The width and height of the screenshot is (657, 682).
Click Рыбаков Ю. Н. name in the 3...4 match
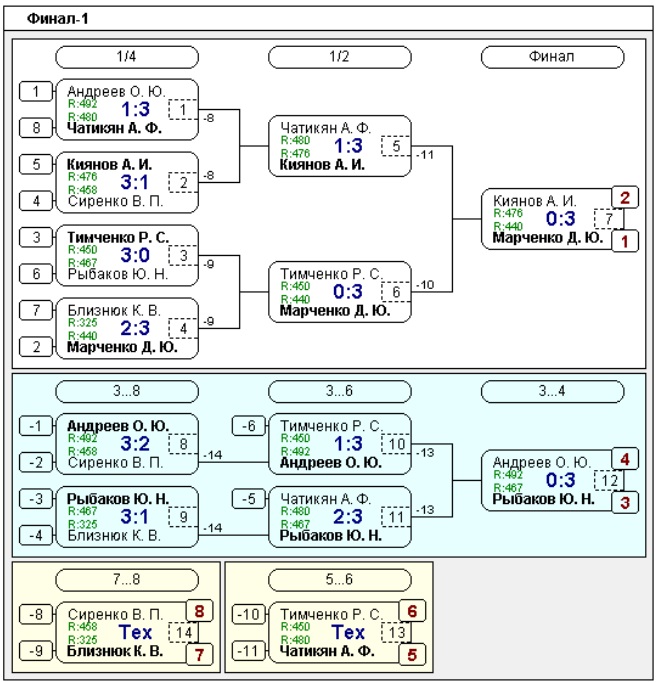tap(544, 499)
